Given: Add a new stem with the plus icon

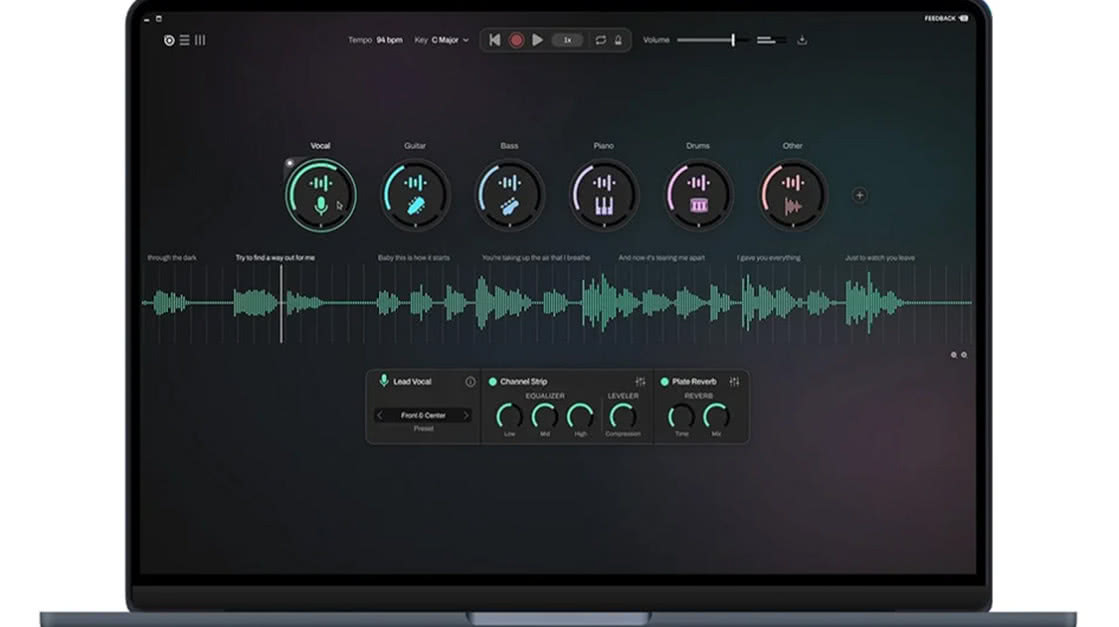Looking at the screenshot, I should click(859, 195).
